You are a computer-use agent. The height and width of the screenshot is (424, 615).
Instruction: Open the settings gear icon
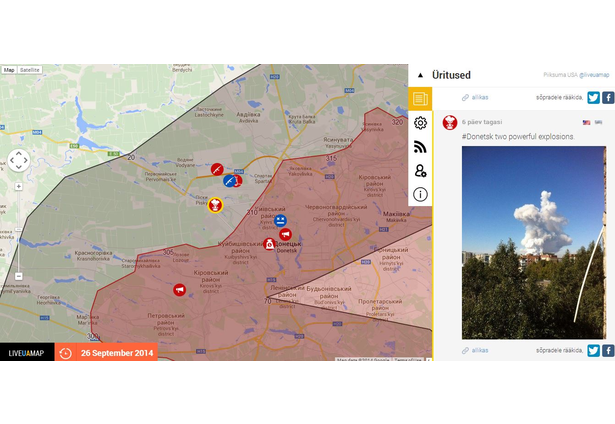420,123
